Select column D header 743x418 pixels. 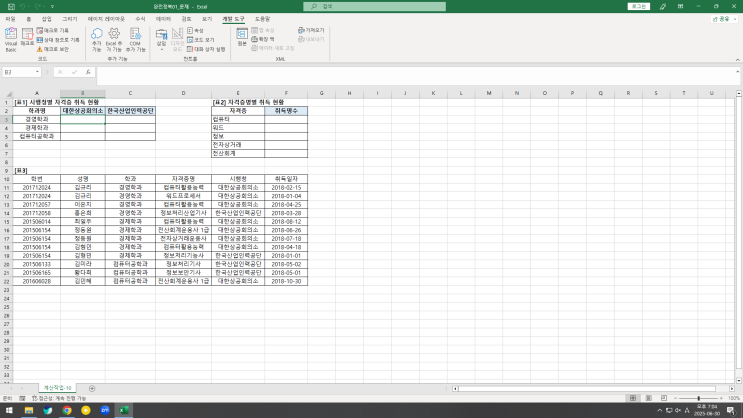point(183,93)
